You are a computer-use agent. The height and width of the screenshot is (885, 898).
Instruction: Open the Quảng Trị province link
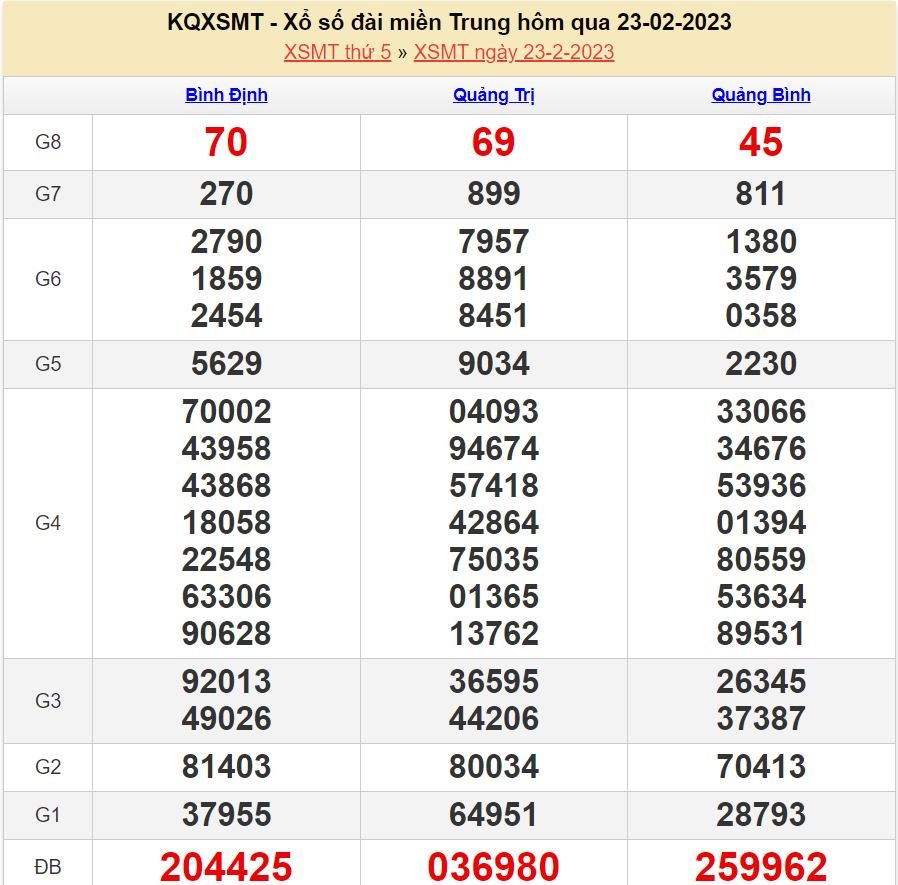point(494,95)
